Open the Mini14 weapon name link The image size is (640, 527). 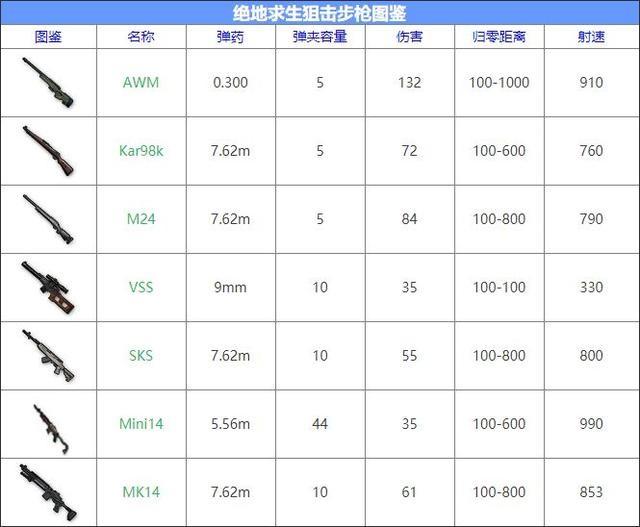141,423
